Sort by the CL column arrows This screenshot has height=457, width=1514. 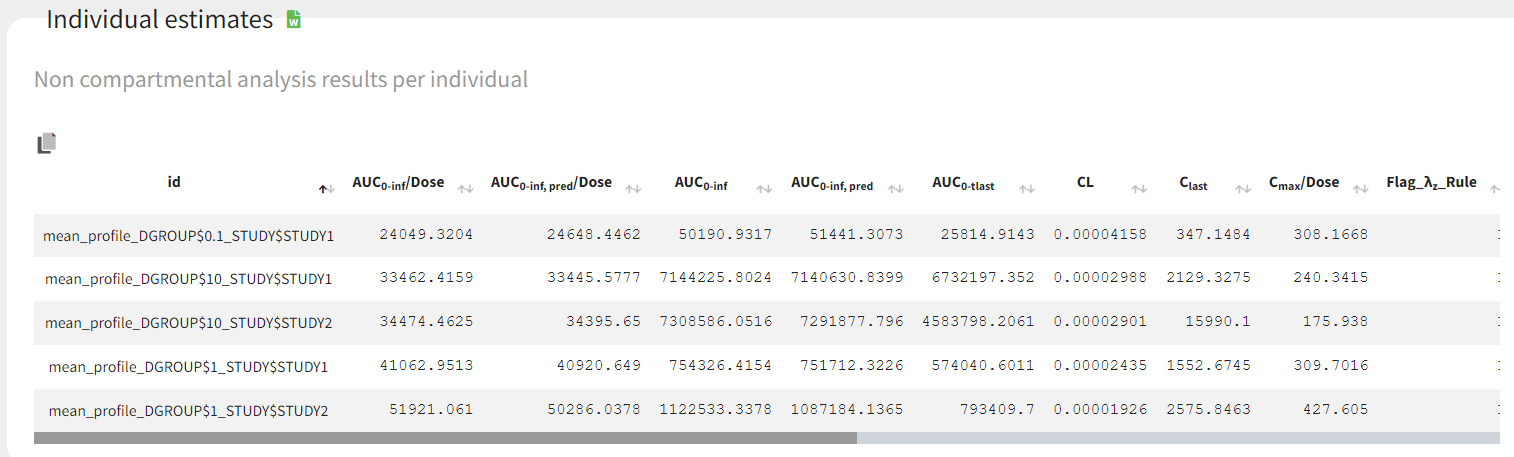[1139, 188]
